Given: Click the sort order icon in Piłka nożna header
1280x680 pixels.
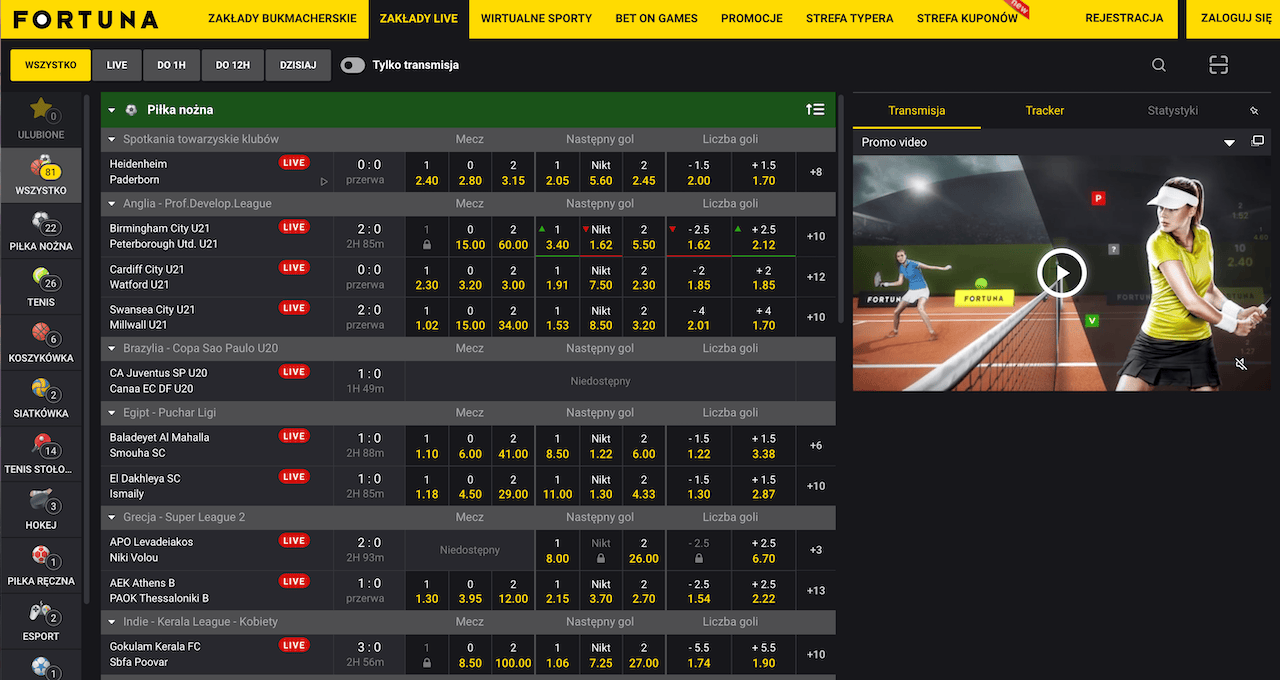Looking at the screenshot, I should point(815,110).
